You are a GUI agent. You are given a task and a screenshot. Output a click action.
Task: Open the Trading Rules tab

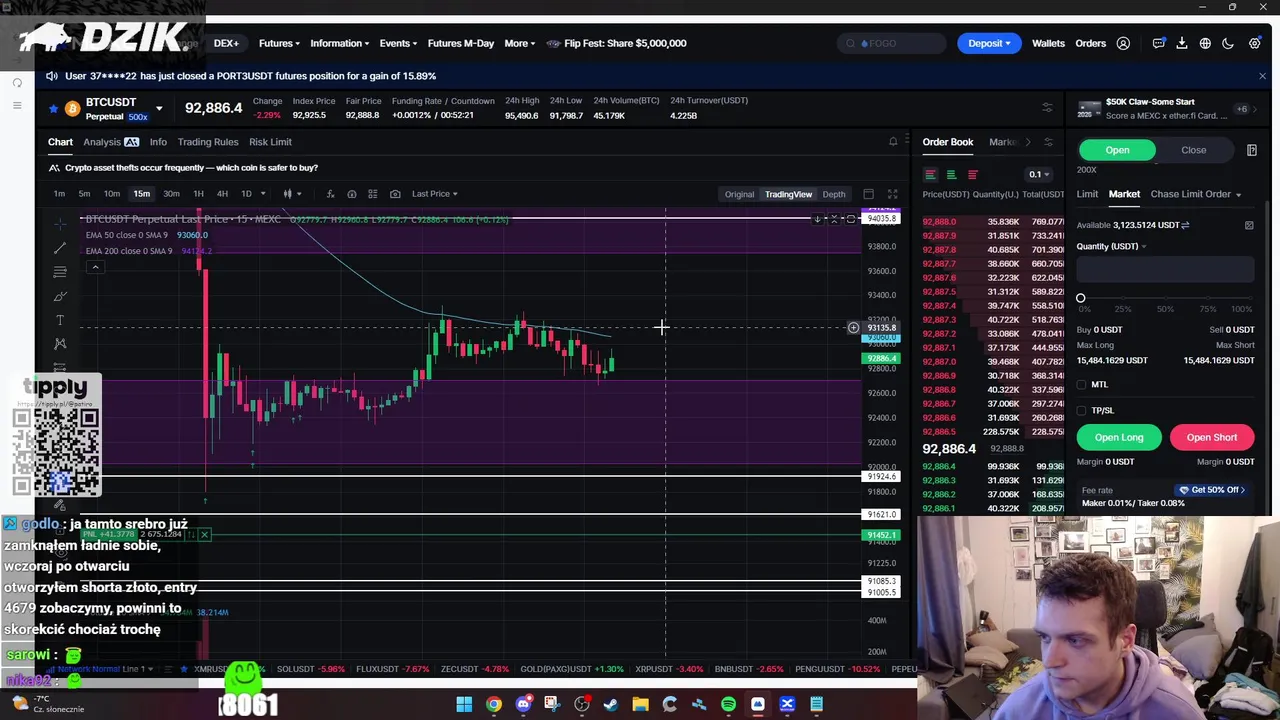point(207,142)
